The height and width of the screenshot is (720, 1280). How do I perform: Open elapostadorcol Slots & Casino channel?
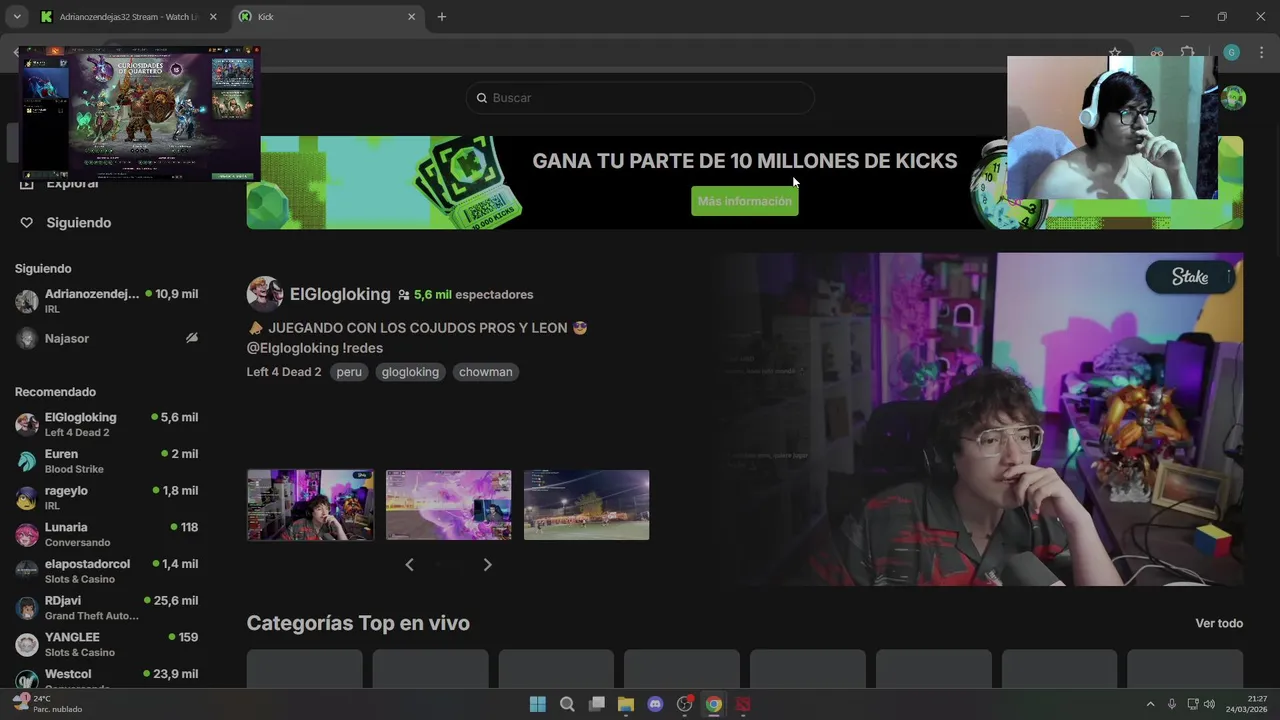coord(107,571)
